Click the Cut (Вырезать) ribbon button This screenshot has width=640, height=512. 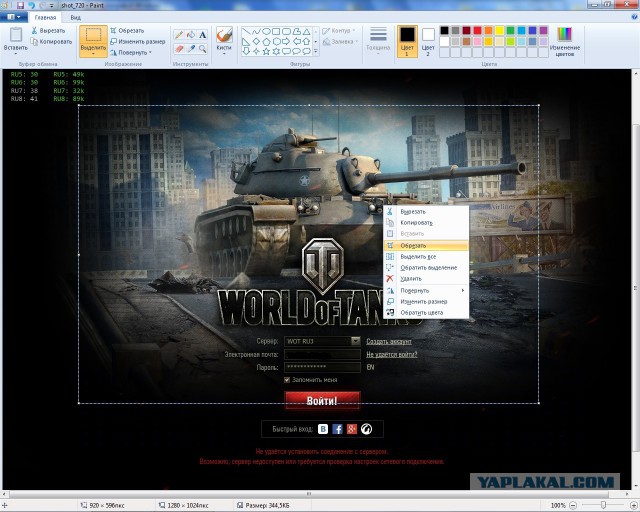point(48,31)
